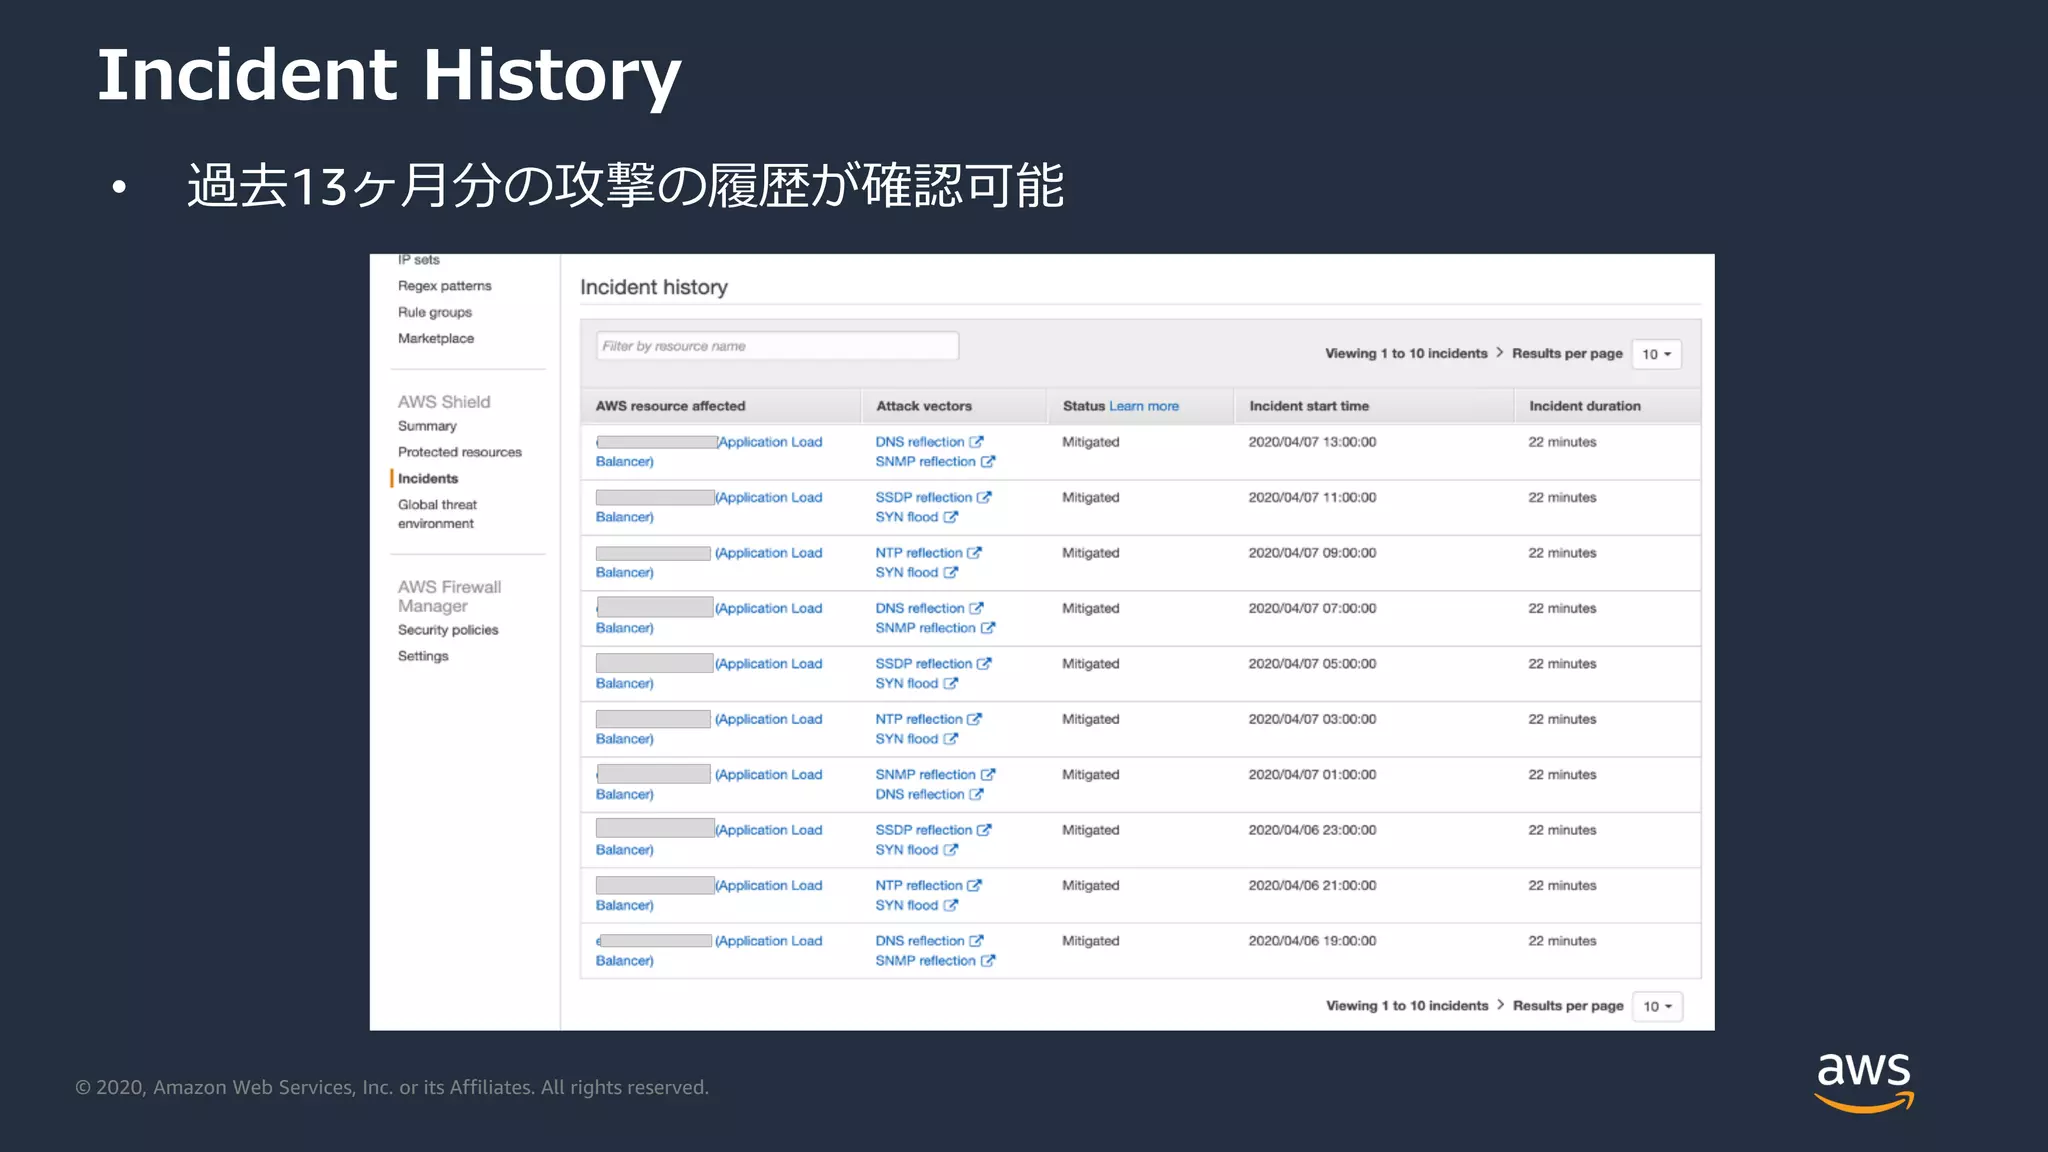Open external link icon beside NTP reflection in 21:00:00 row
Viewport: 2048px width, 1152px height.
pyautogui.click(x=975, y=885)
